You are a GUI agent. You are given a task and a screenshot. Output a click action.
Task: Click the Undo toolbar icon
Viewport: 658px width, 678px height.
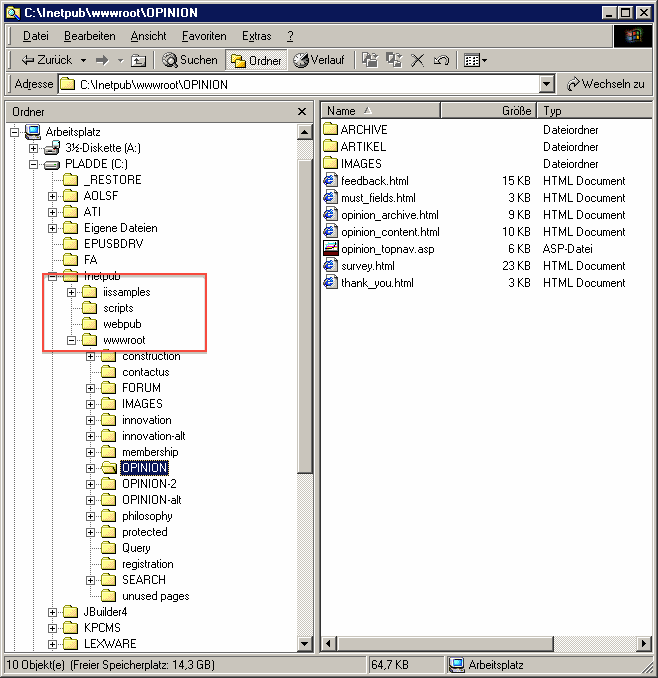[x=441, y=61]
